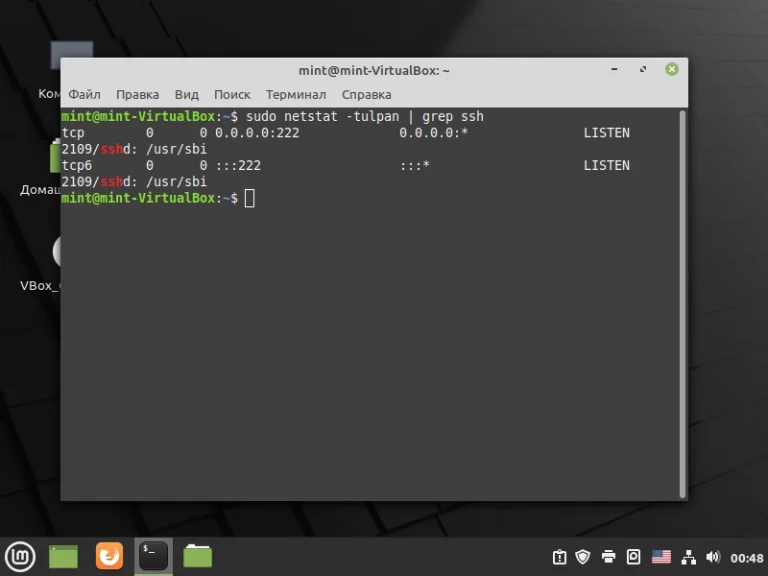
Task: Open the Правка menu
Action: (138, 95)
